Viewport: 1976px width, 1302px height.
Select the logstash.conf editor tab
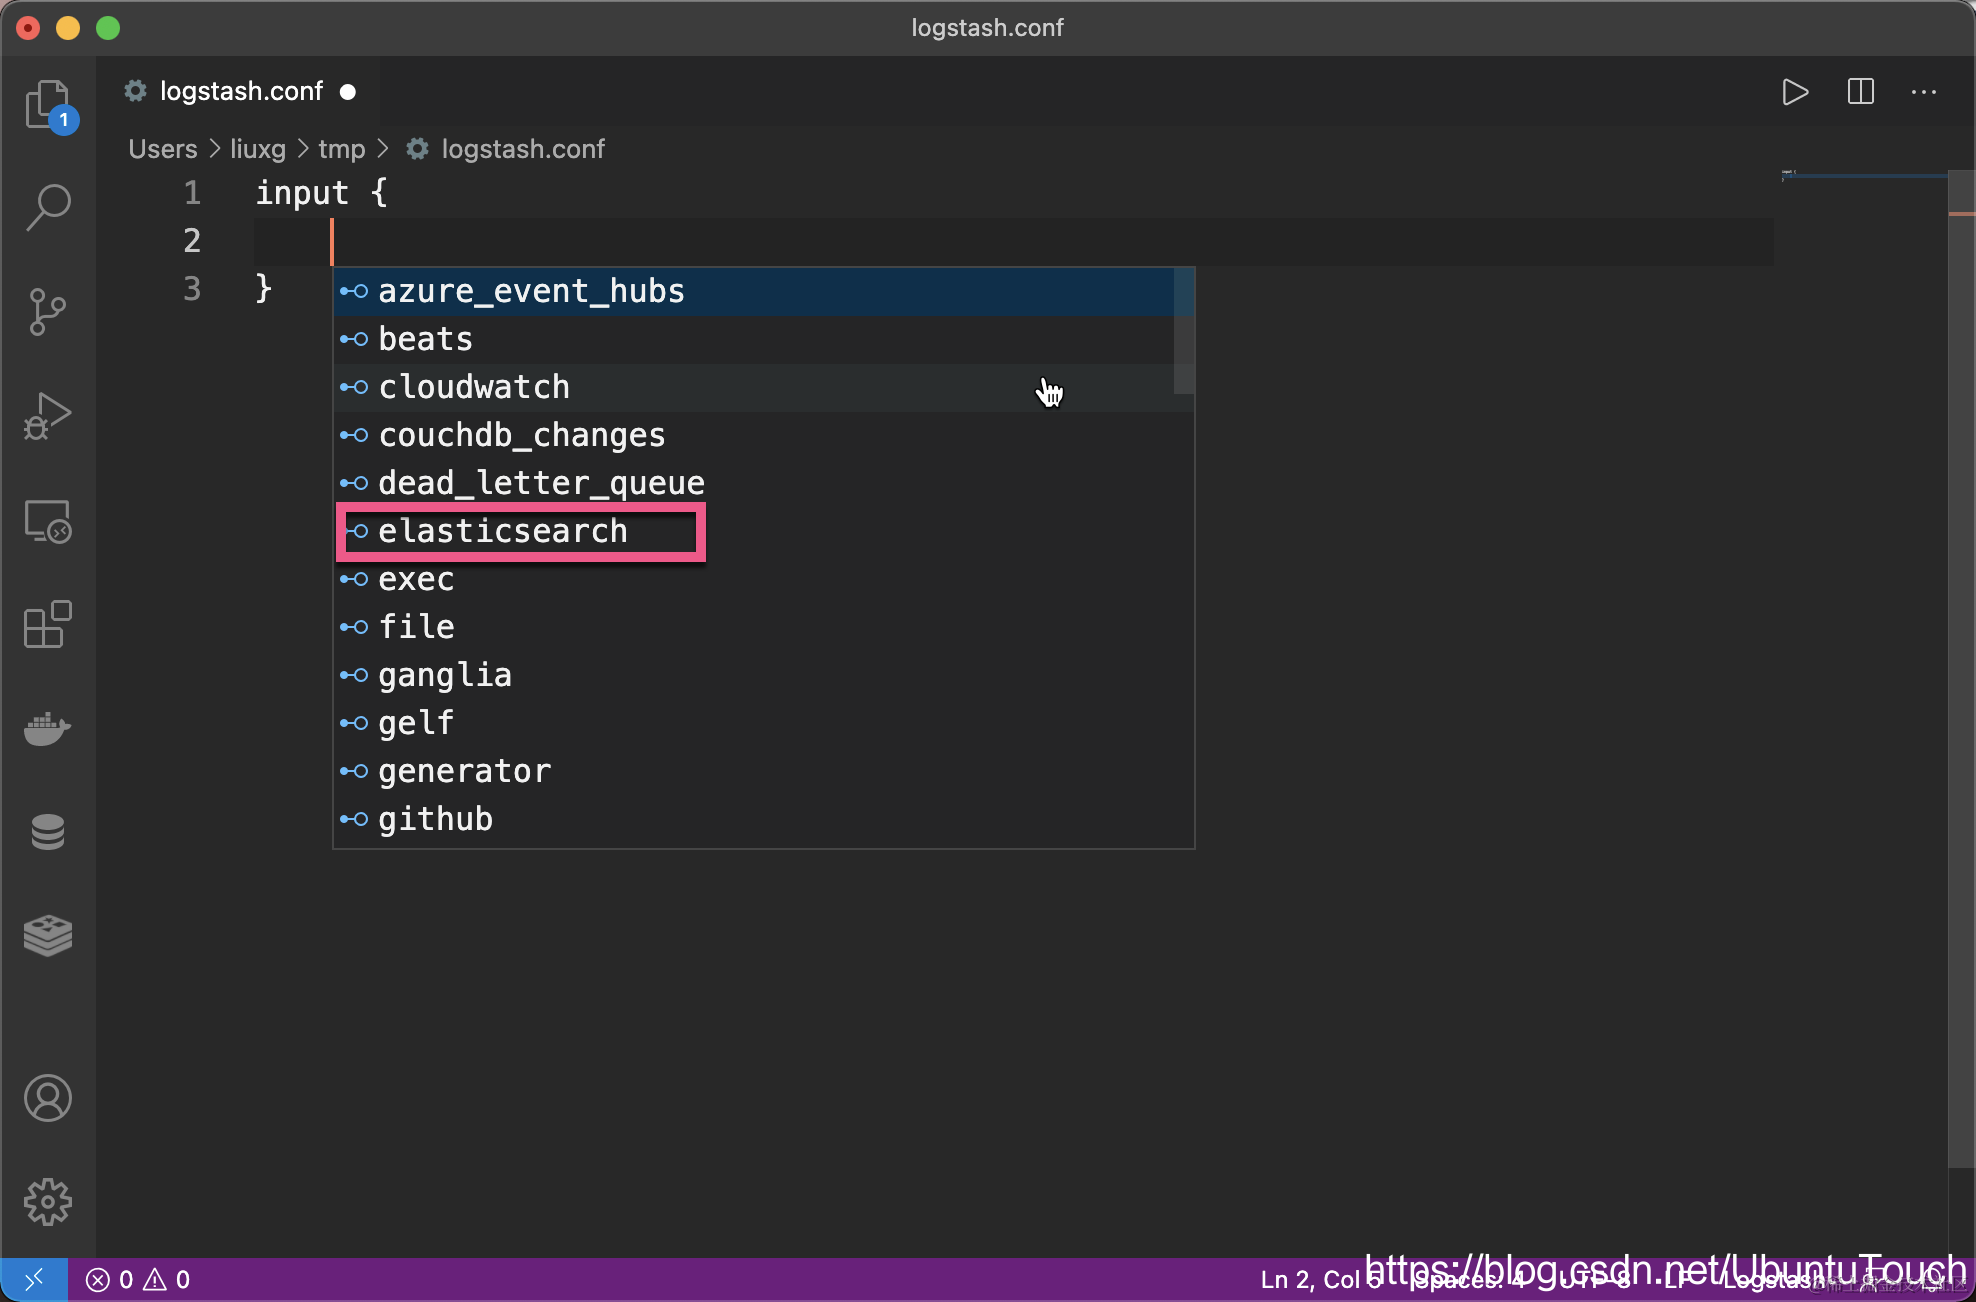click(241, 92)
